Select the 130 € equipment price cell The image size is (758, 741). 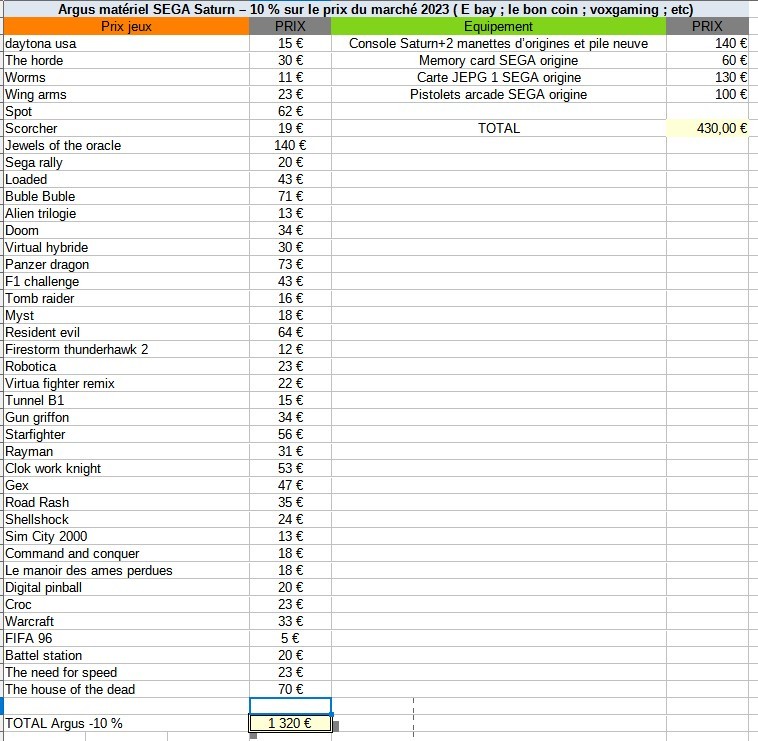point(707,77)
